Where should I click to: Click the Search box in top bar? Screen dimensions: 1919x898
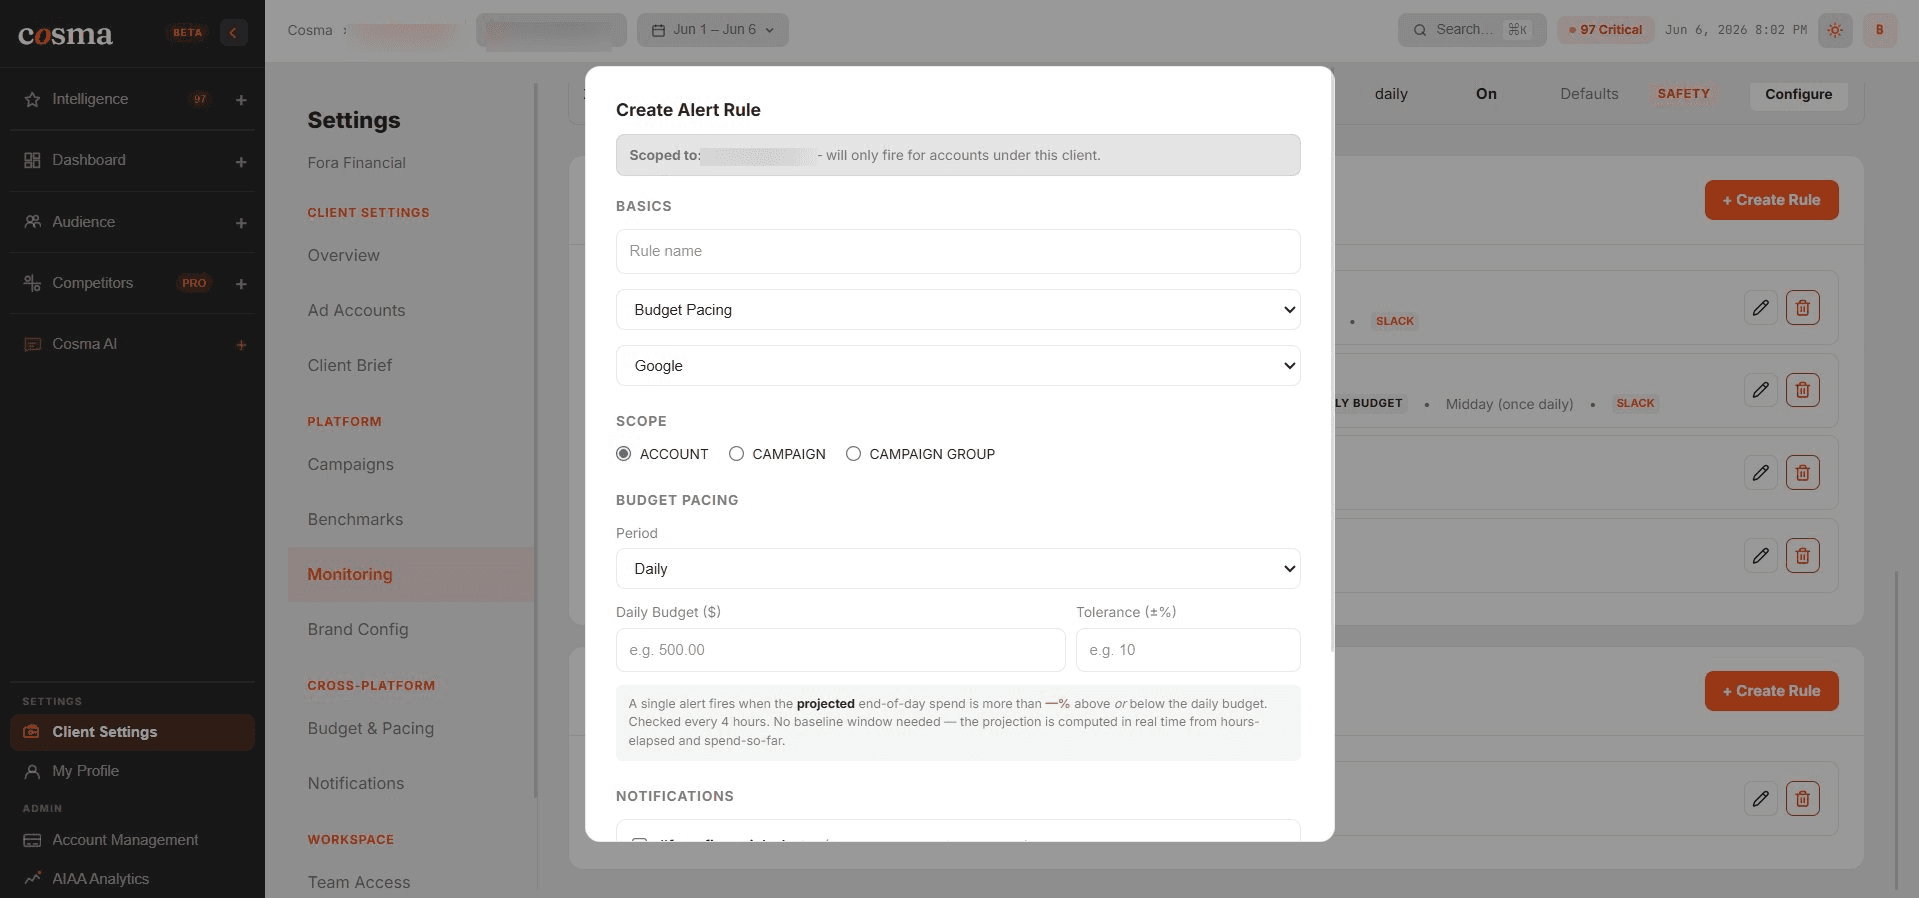point(1472,30)
